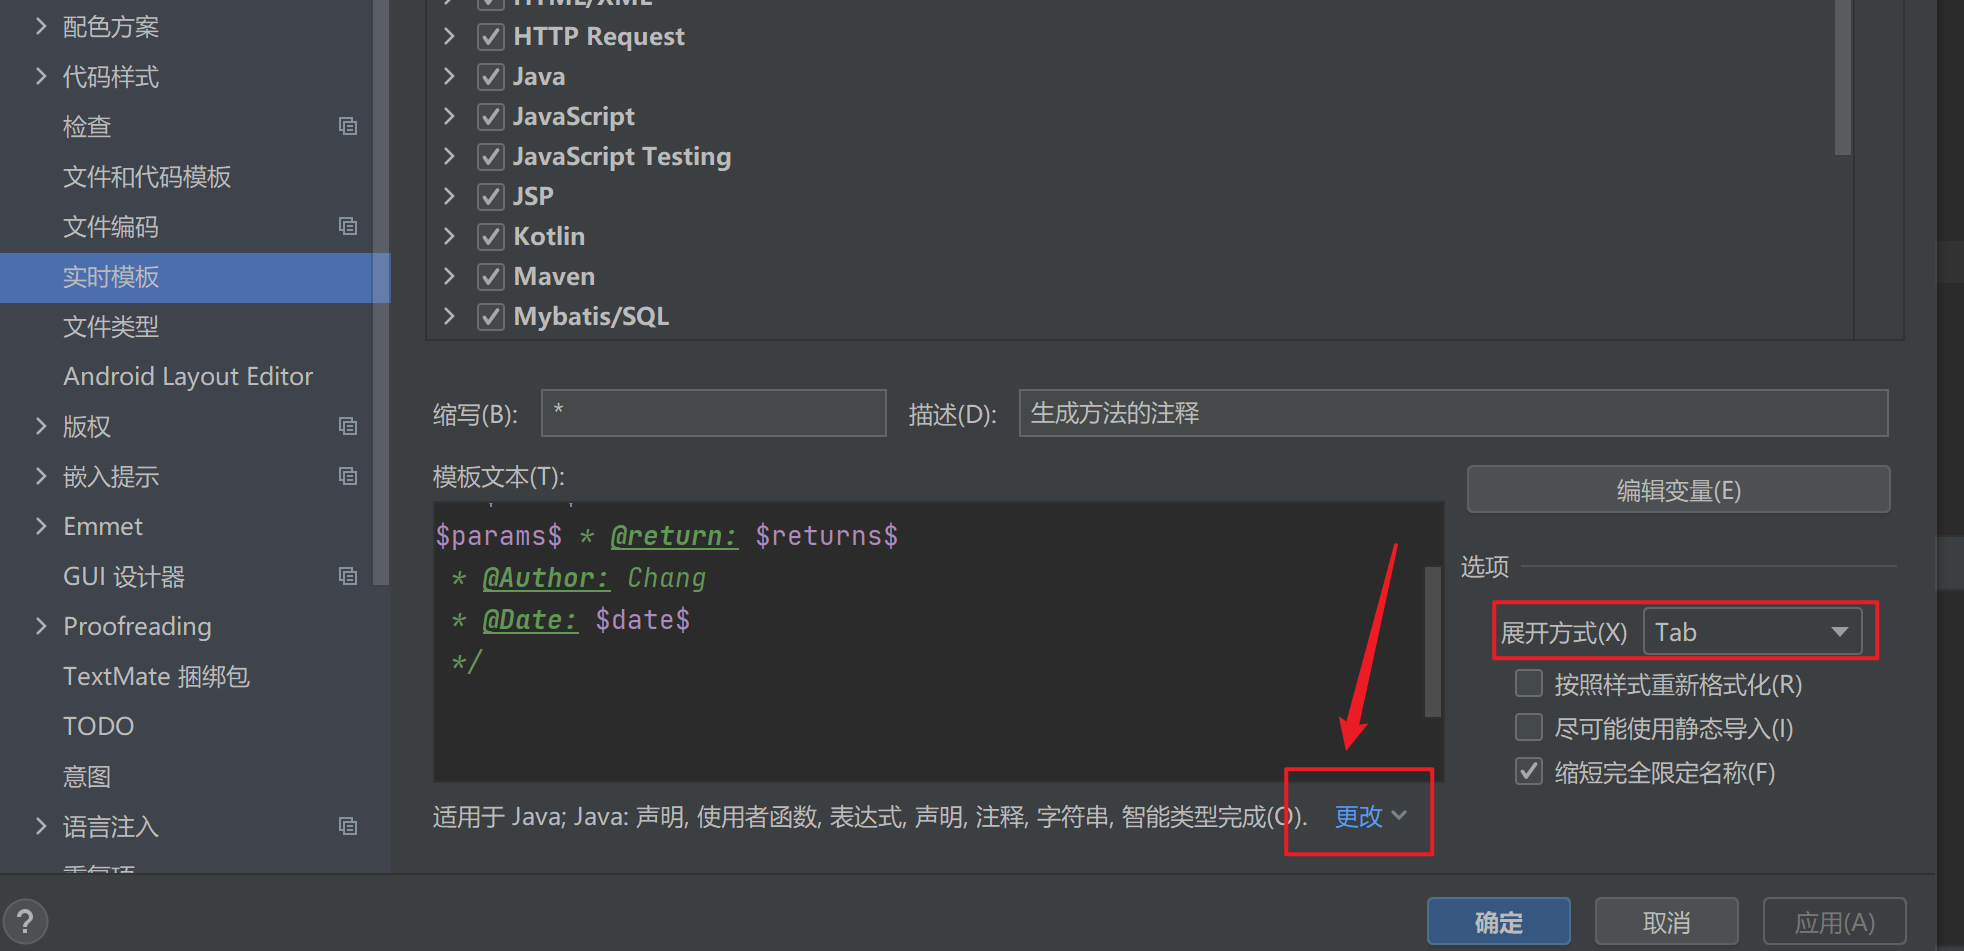
Task: Uncheck the JavaScript template group
Action: pyautogui.click(x=490, y=117)
